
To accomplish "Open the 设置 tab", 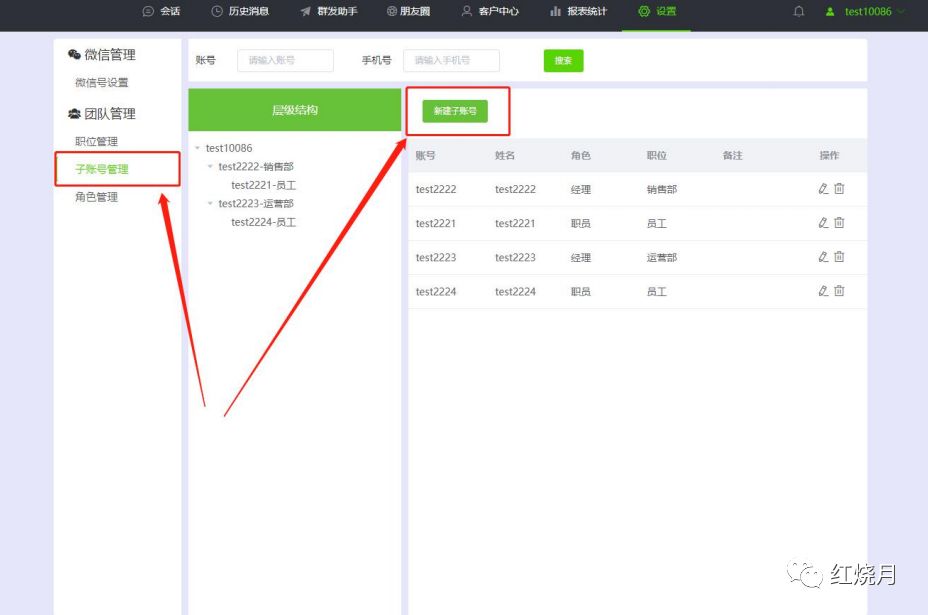I will tap(657, 11).
